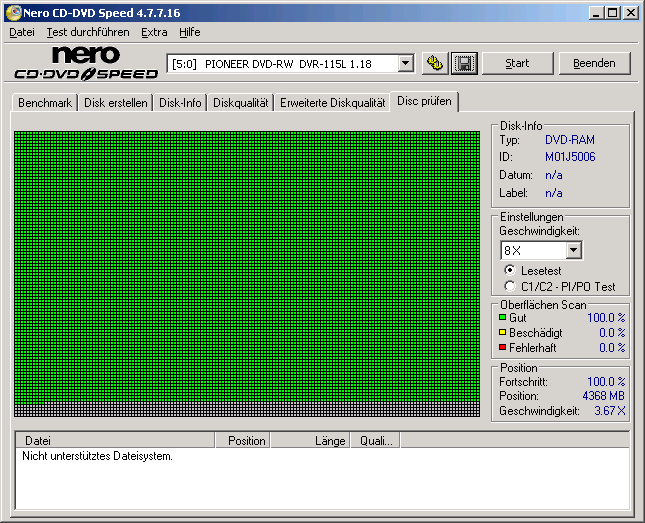Image resolution: width=645 pixels, height=523 pixels.
Task: Close the Nero CD-DVD Speed window
Action: (631, 13)
